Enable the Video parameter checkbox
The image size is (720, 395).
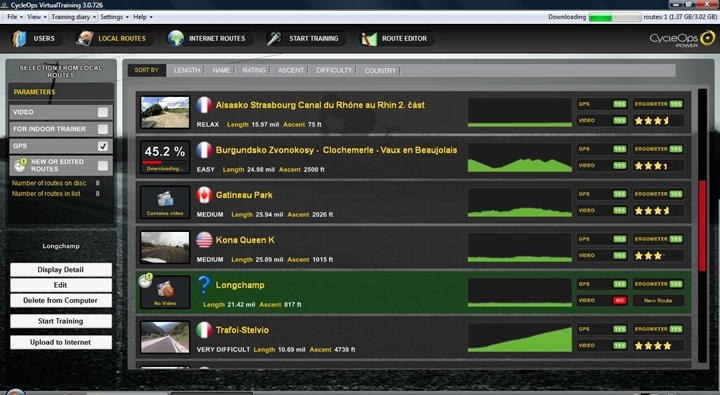click(x=103, y=112)
